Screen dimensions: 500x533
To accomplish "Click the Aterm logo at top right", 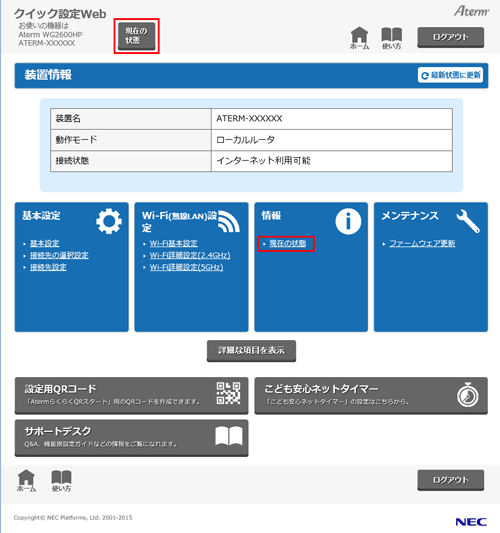I will 471,11.
